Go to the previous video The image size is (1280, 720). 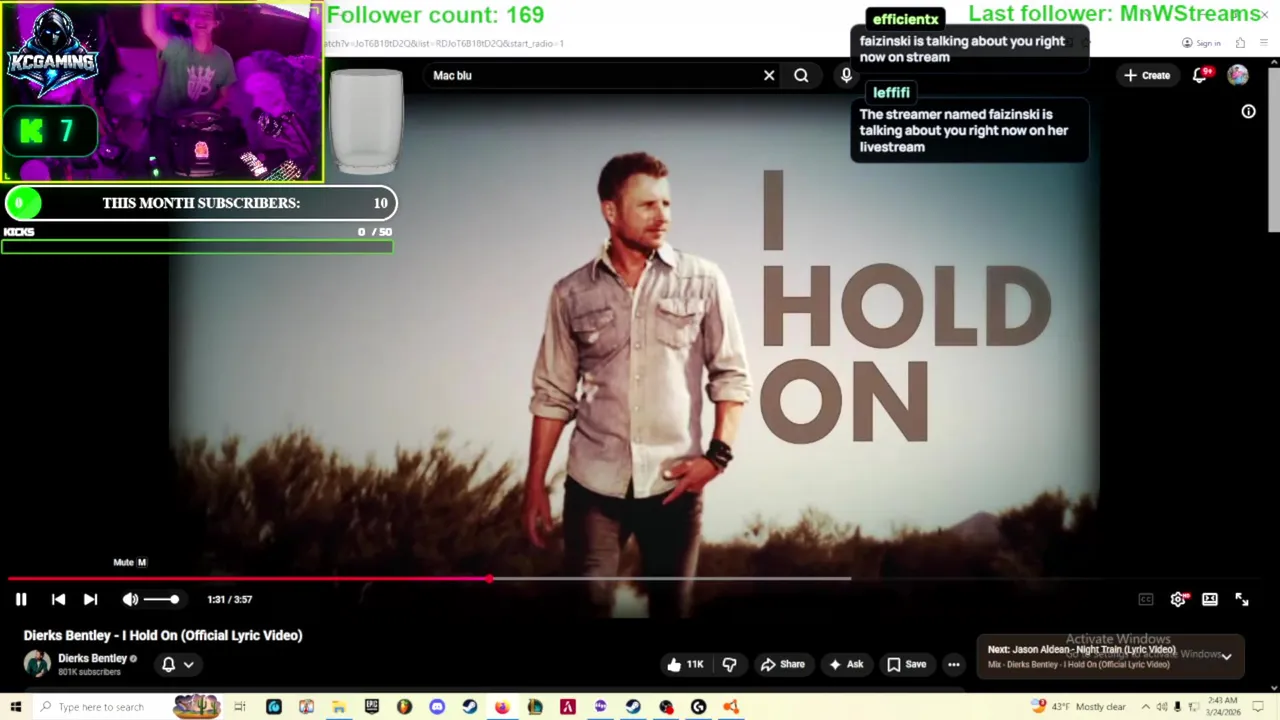tap(58, 599)
